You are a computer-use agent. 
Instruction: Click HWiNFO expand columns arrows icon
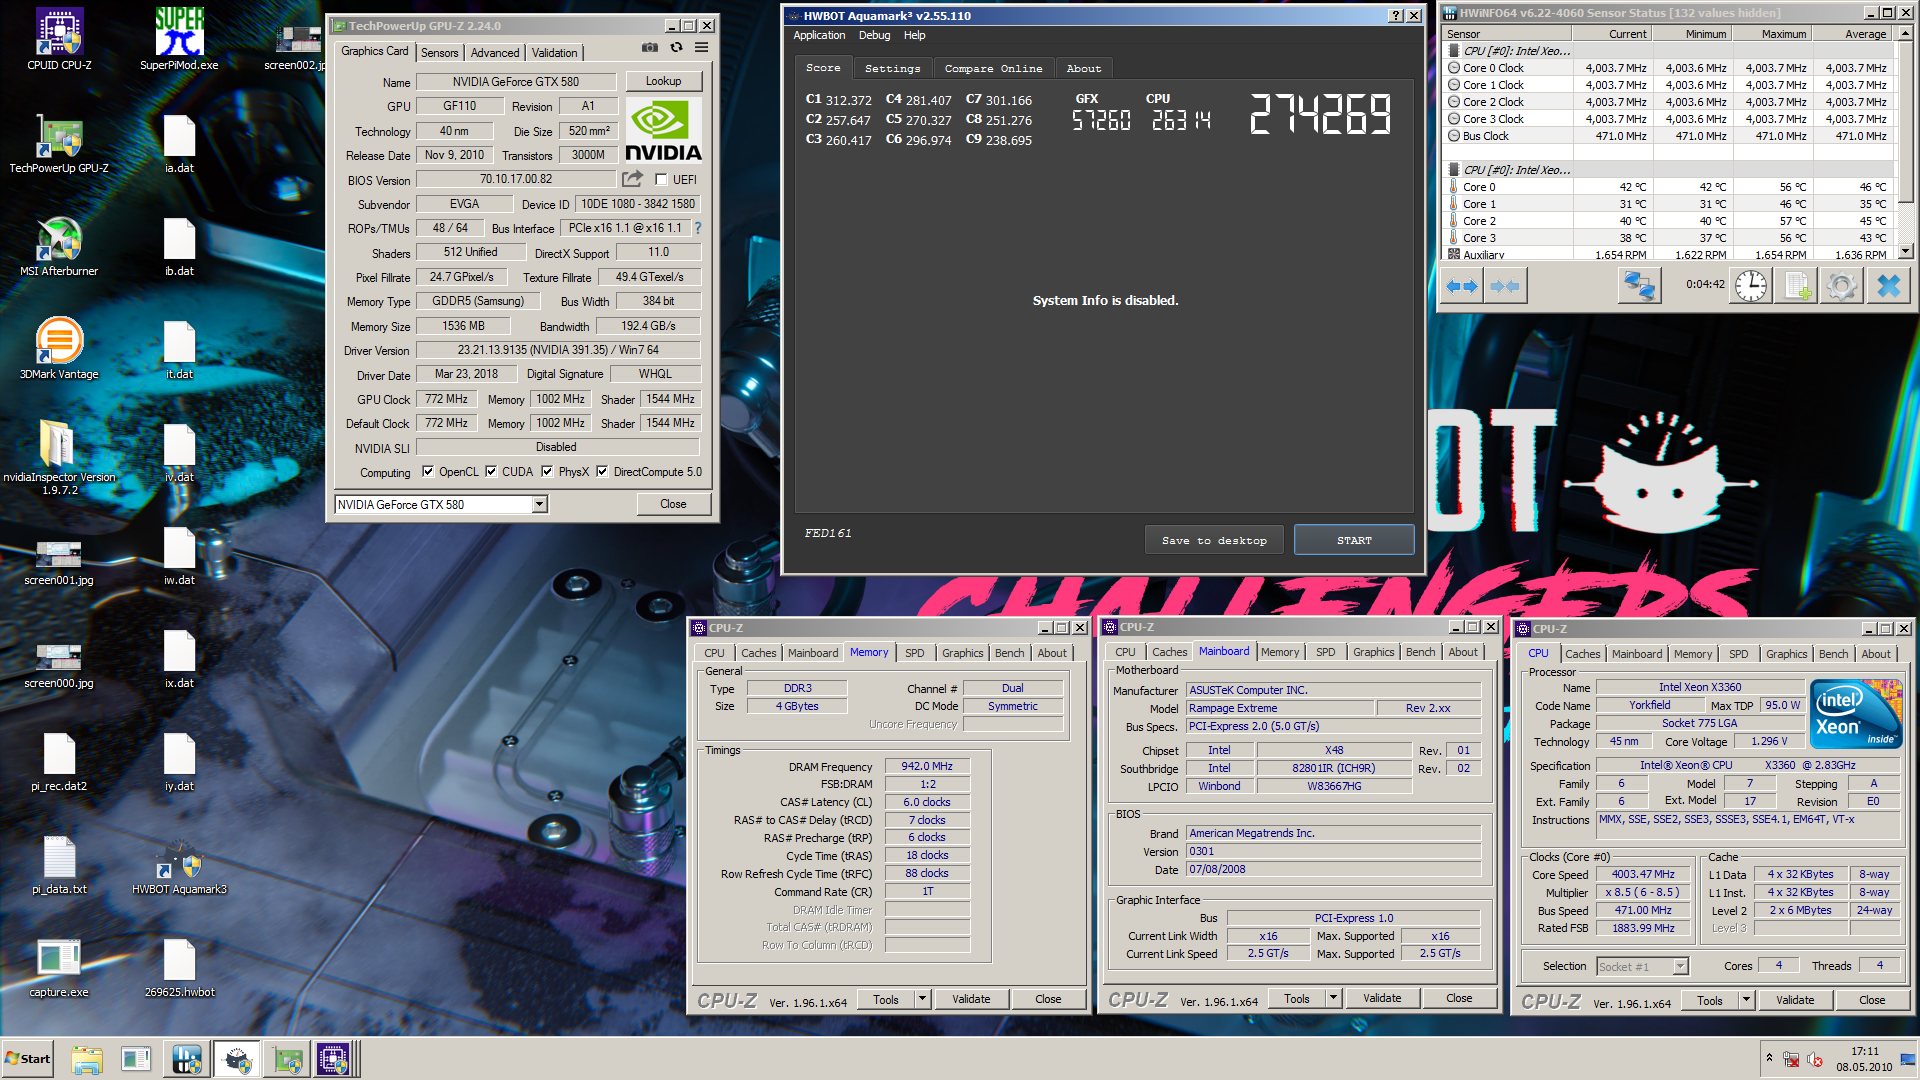pos(1463,286)
